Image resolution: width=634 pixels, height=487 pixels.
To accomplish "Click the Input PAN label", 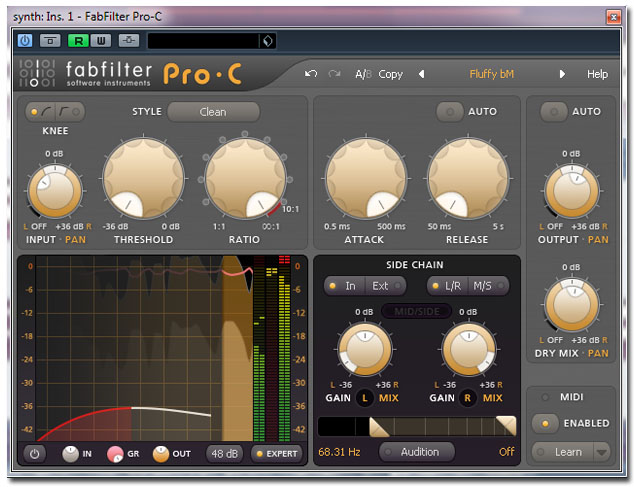I will 75,240.
